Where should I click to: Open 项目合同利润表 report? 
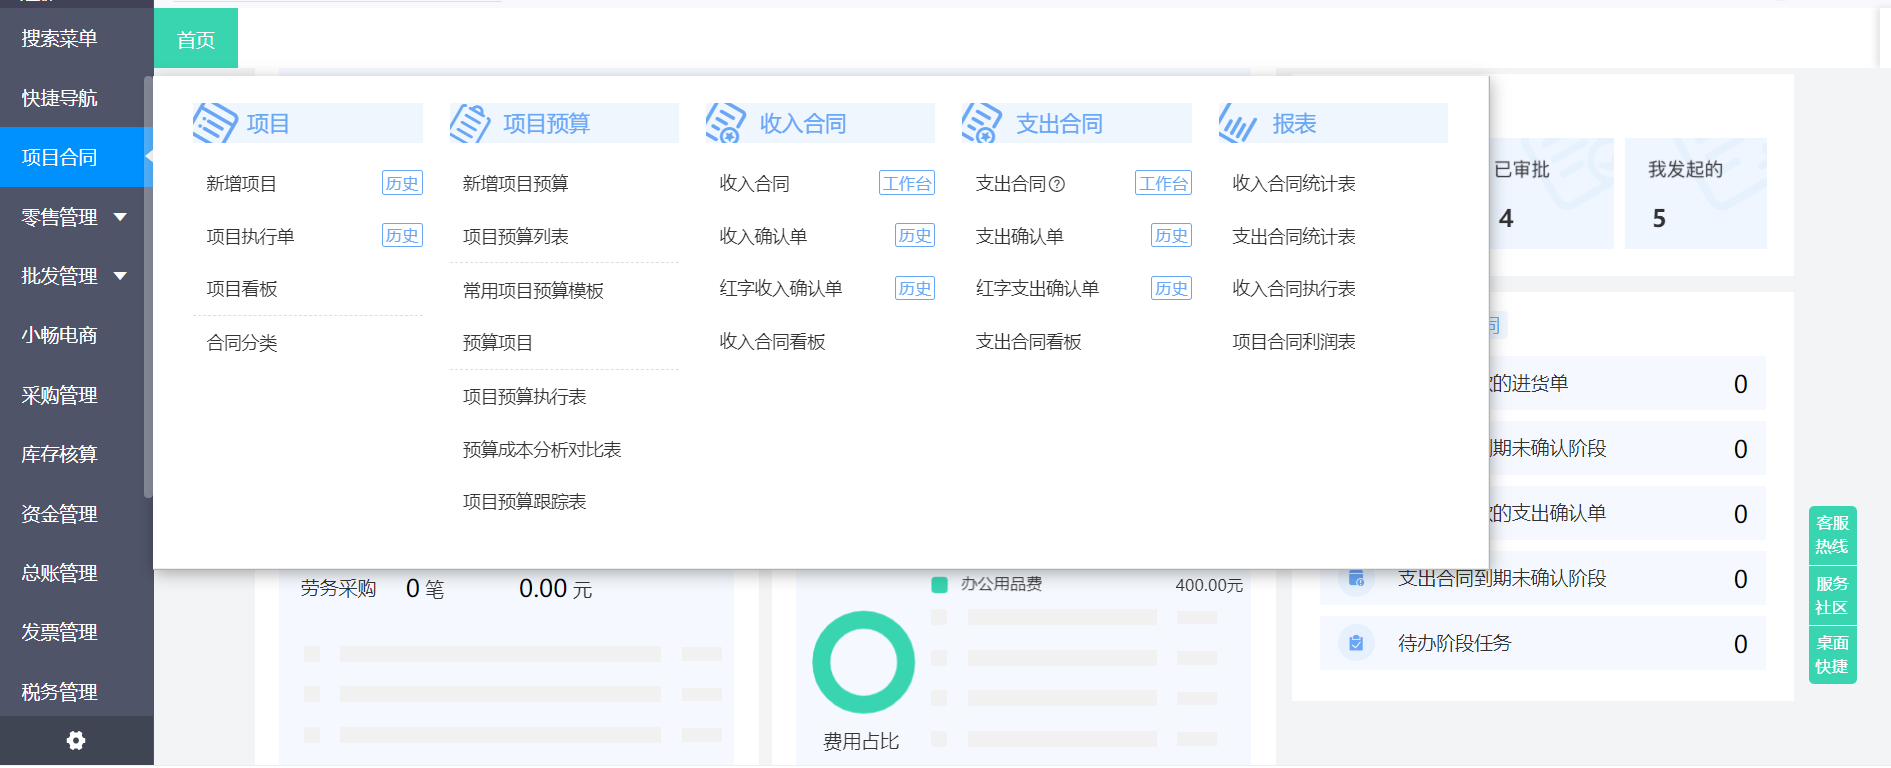[x=1294, y=342]
